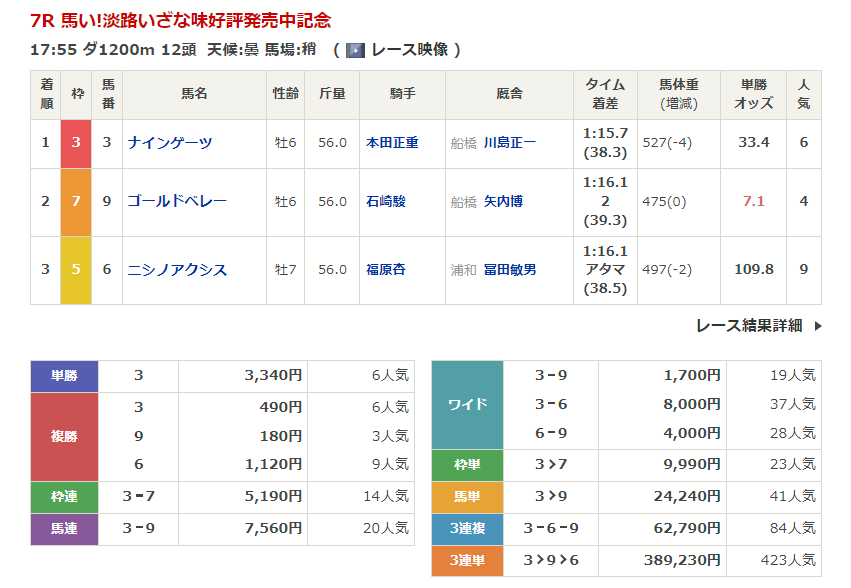This screenshot has width=851, height=588.
Task: Open trainer 冨田敏男 profile
Action: click(x=509, y=270)
